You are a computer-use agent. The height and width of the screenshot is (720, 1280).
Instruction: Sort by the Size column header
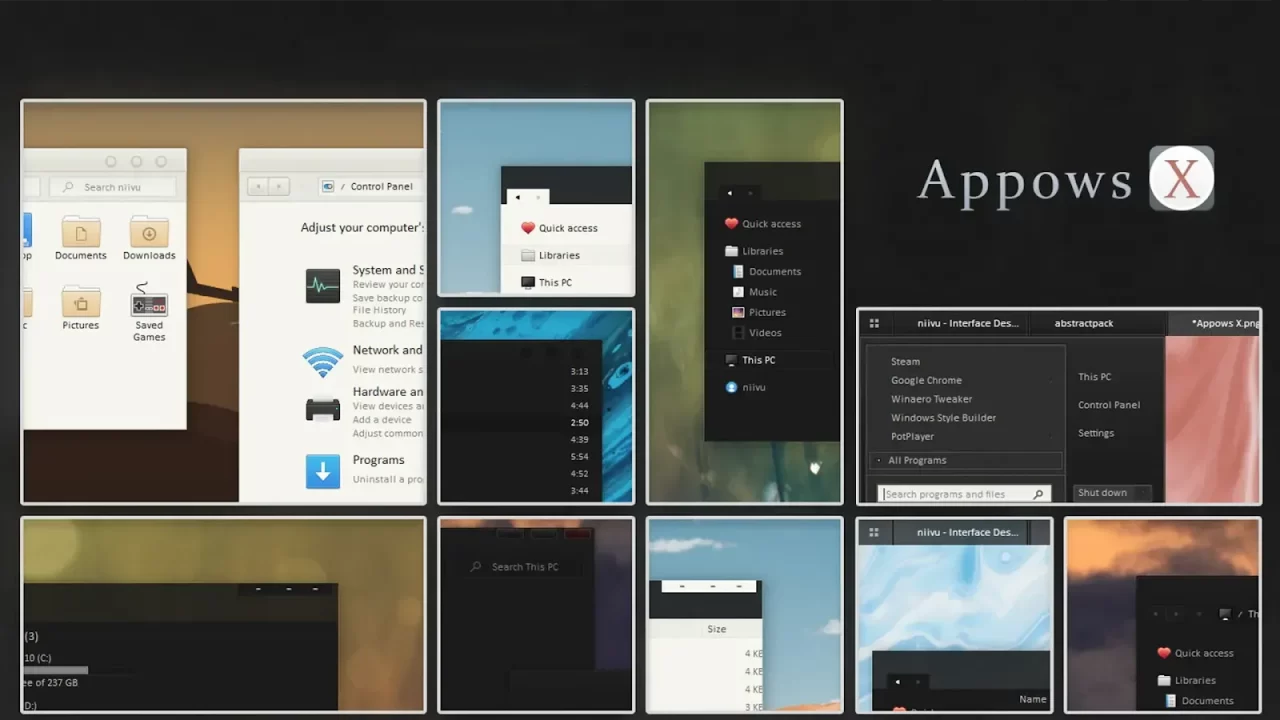click(x=716, y=629)
